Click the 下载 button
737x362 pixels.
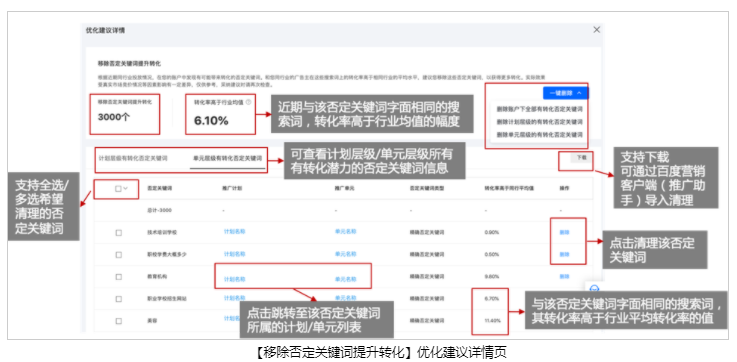[581, 158]
